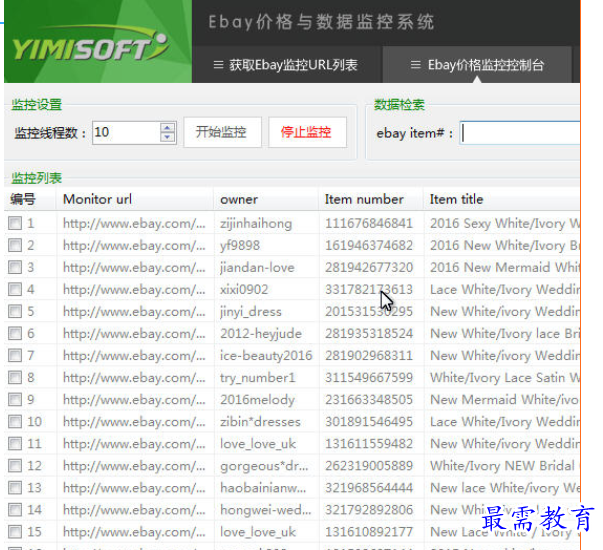This screenshot has height=550, width=603.
Task: Click item number 131611559482
Action: point(369,444)
